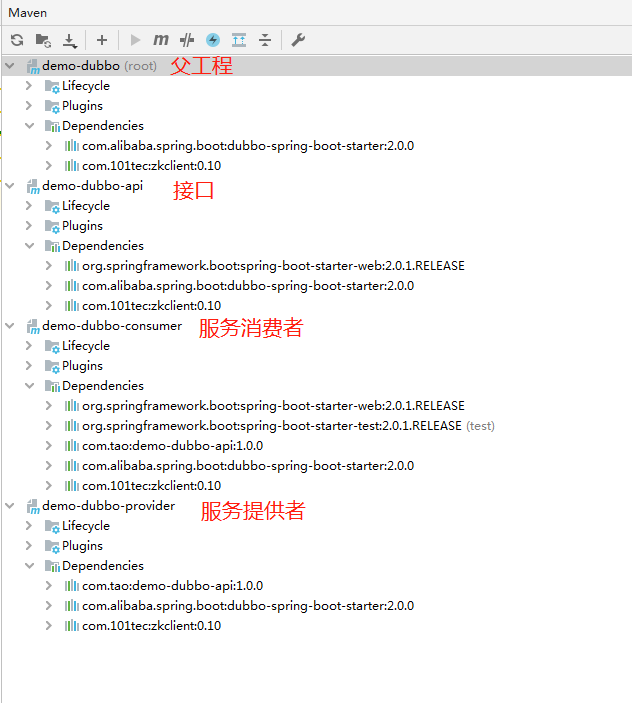Image resolution: width=632 pixels, height=703 pixels.
Task: Select Dependencies under demo-dubbo-api
Action: 103,246
